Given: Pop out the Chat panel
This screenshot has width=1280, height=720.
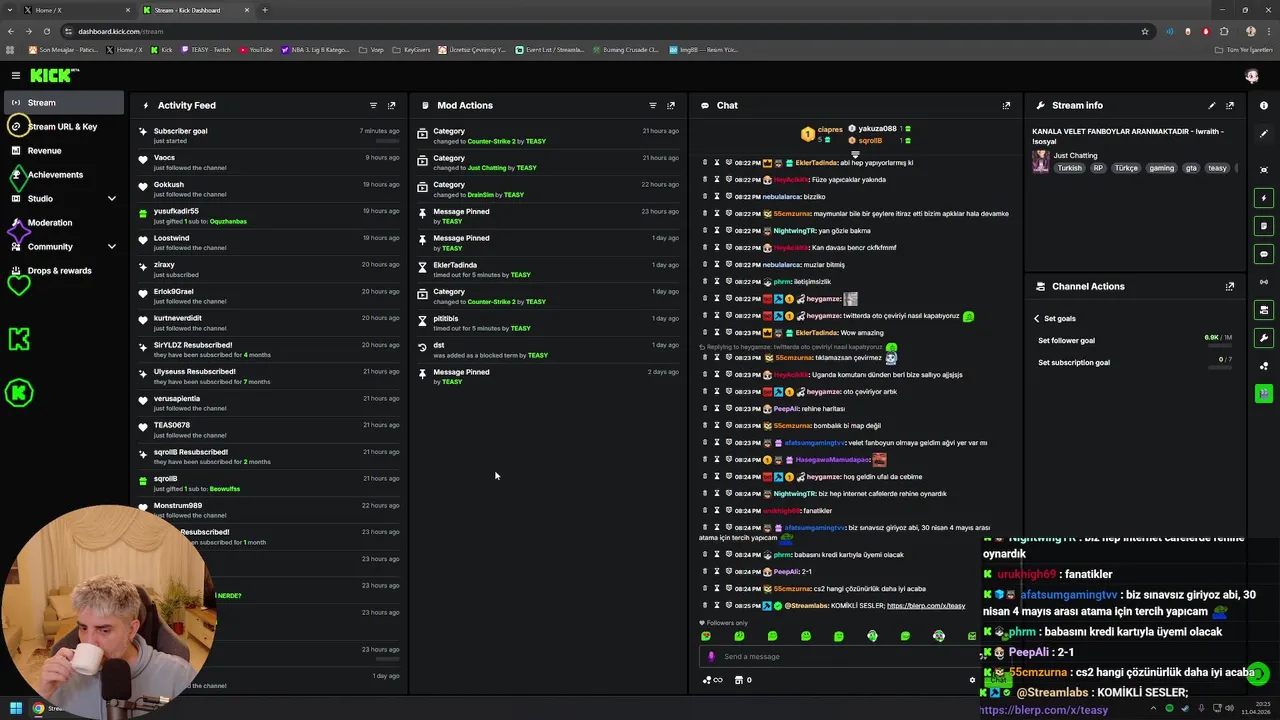Looking at the screenshot, I should click(1006, 105).
